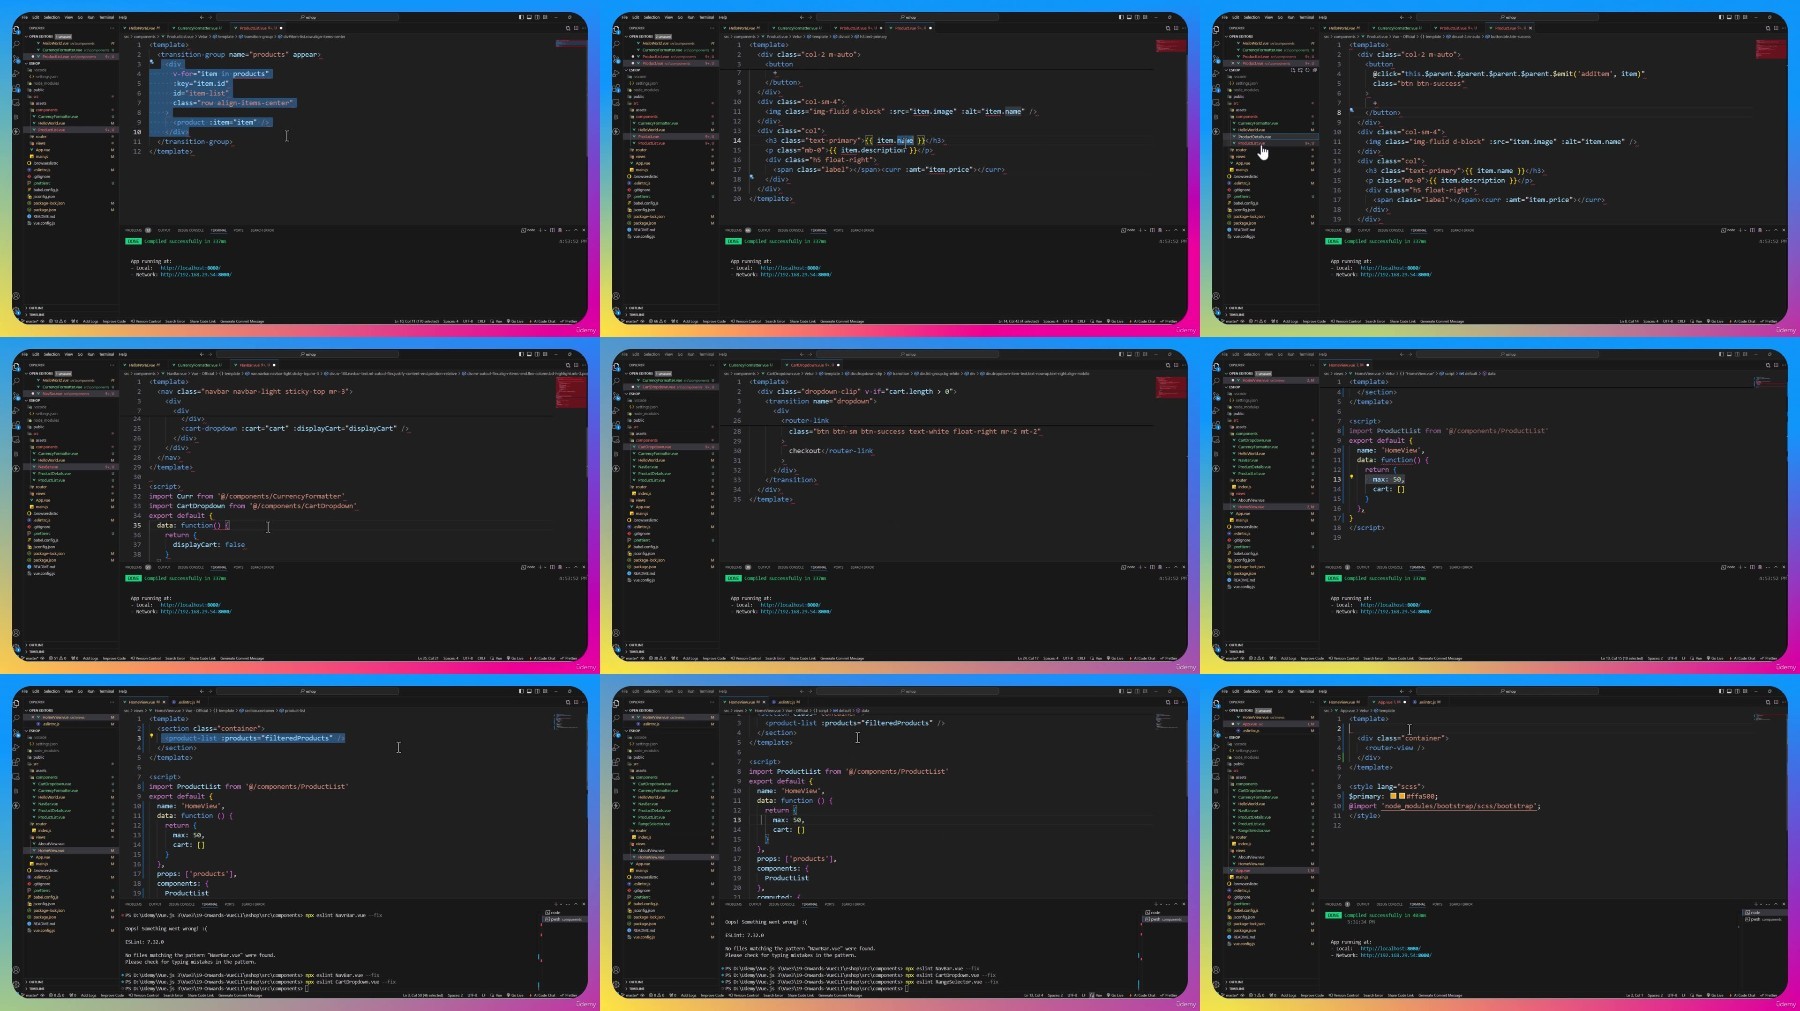This screenshot has height=1011, width=1800.
Task: Open Search view in the addItem window
Action: click(1217, 46)
